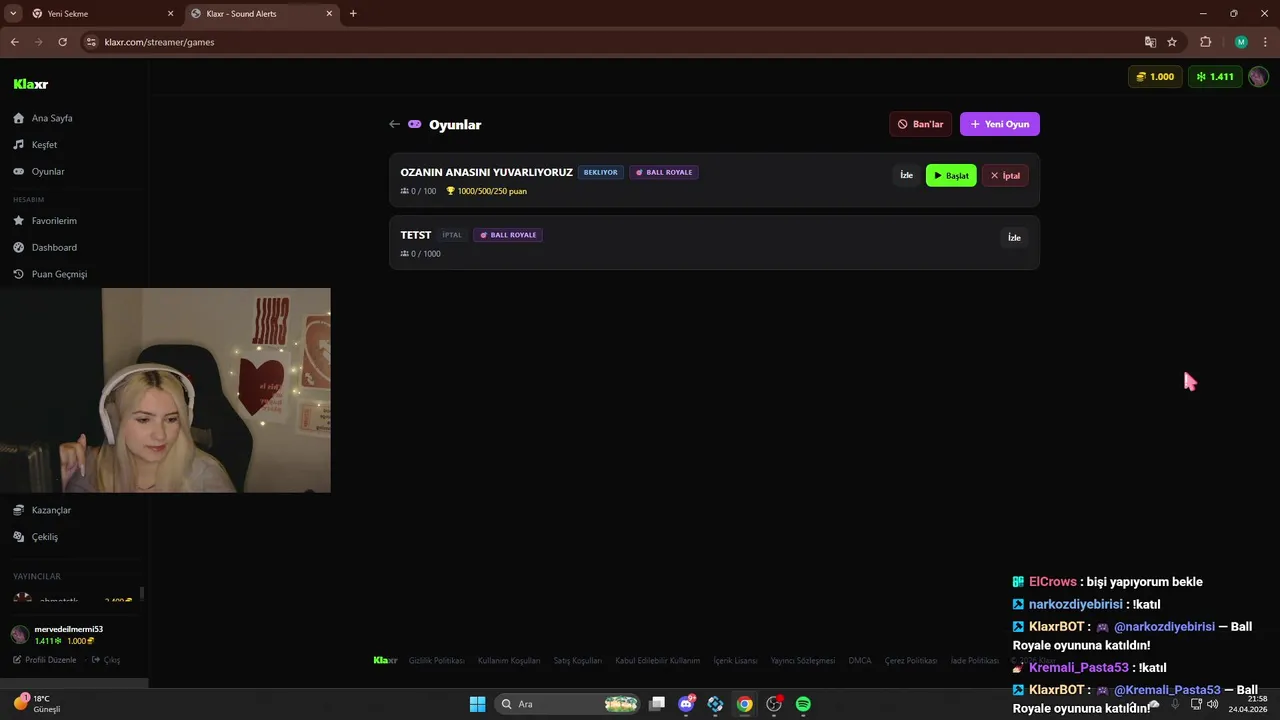Viewport: 1280px width, 720px height.
Task: Click İzle on the TETST game
Action: 1014,238
